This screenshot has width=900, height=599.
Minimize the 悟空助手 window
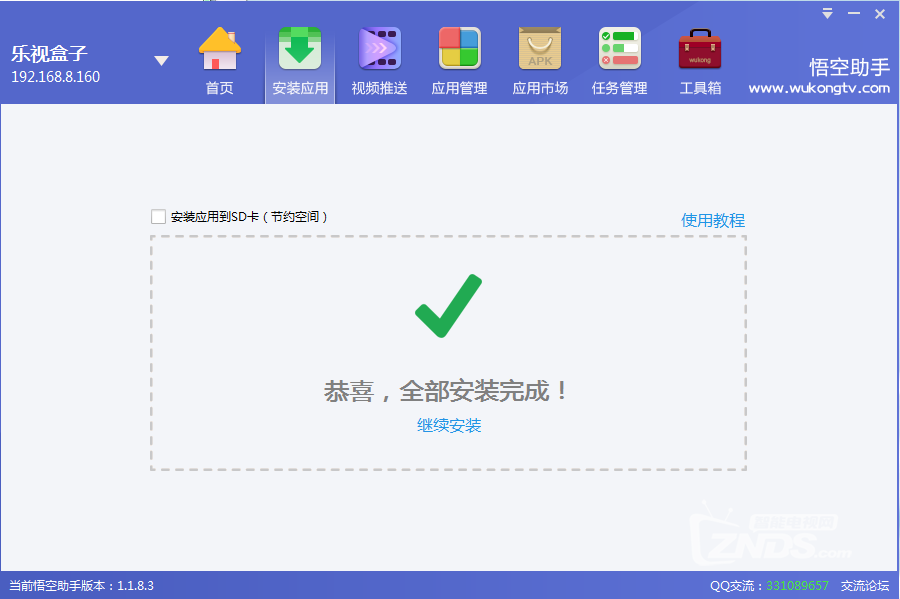pyautogui.click(x=854, y=13)
